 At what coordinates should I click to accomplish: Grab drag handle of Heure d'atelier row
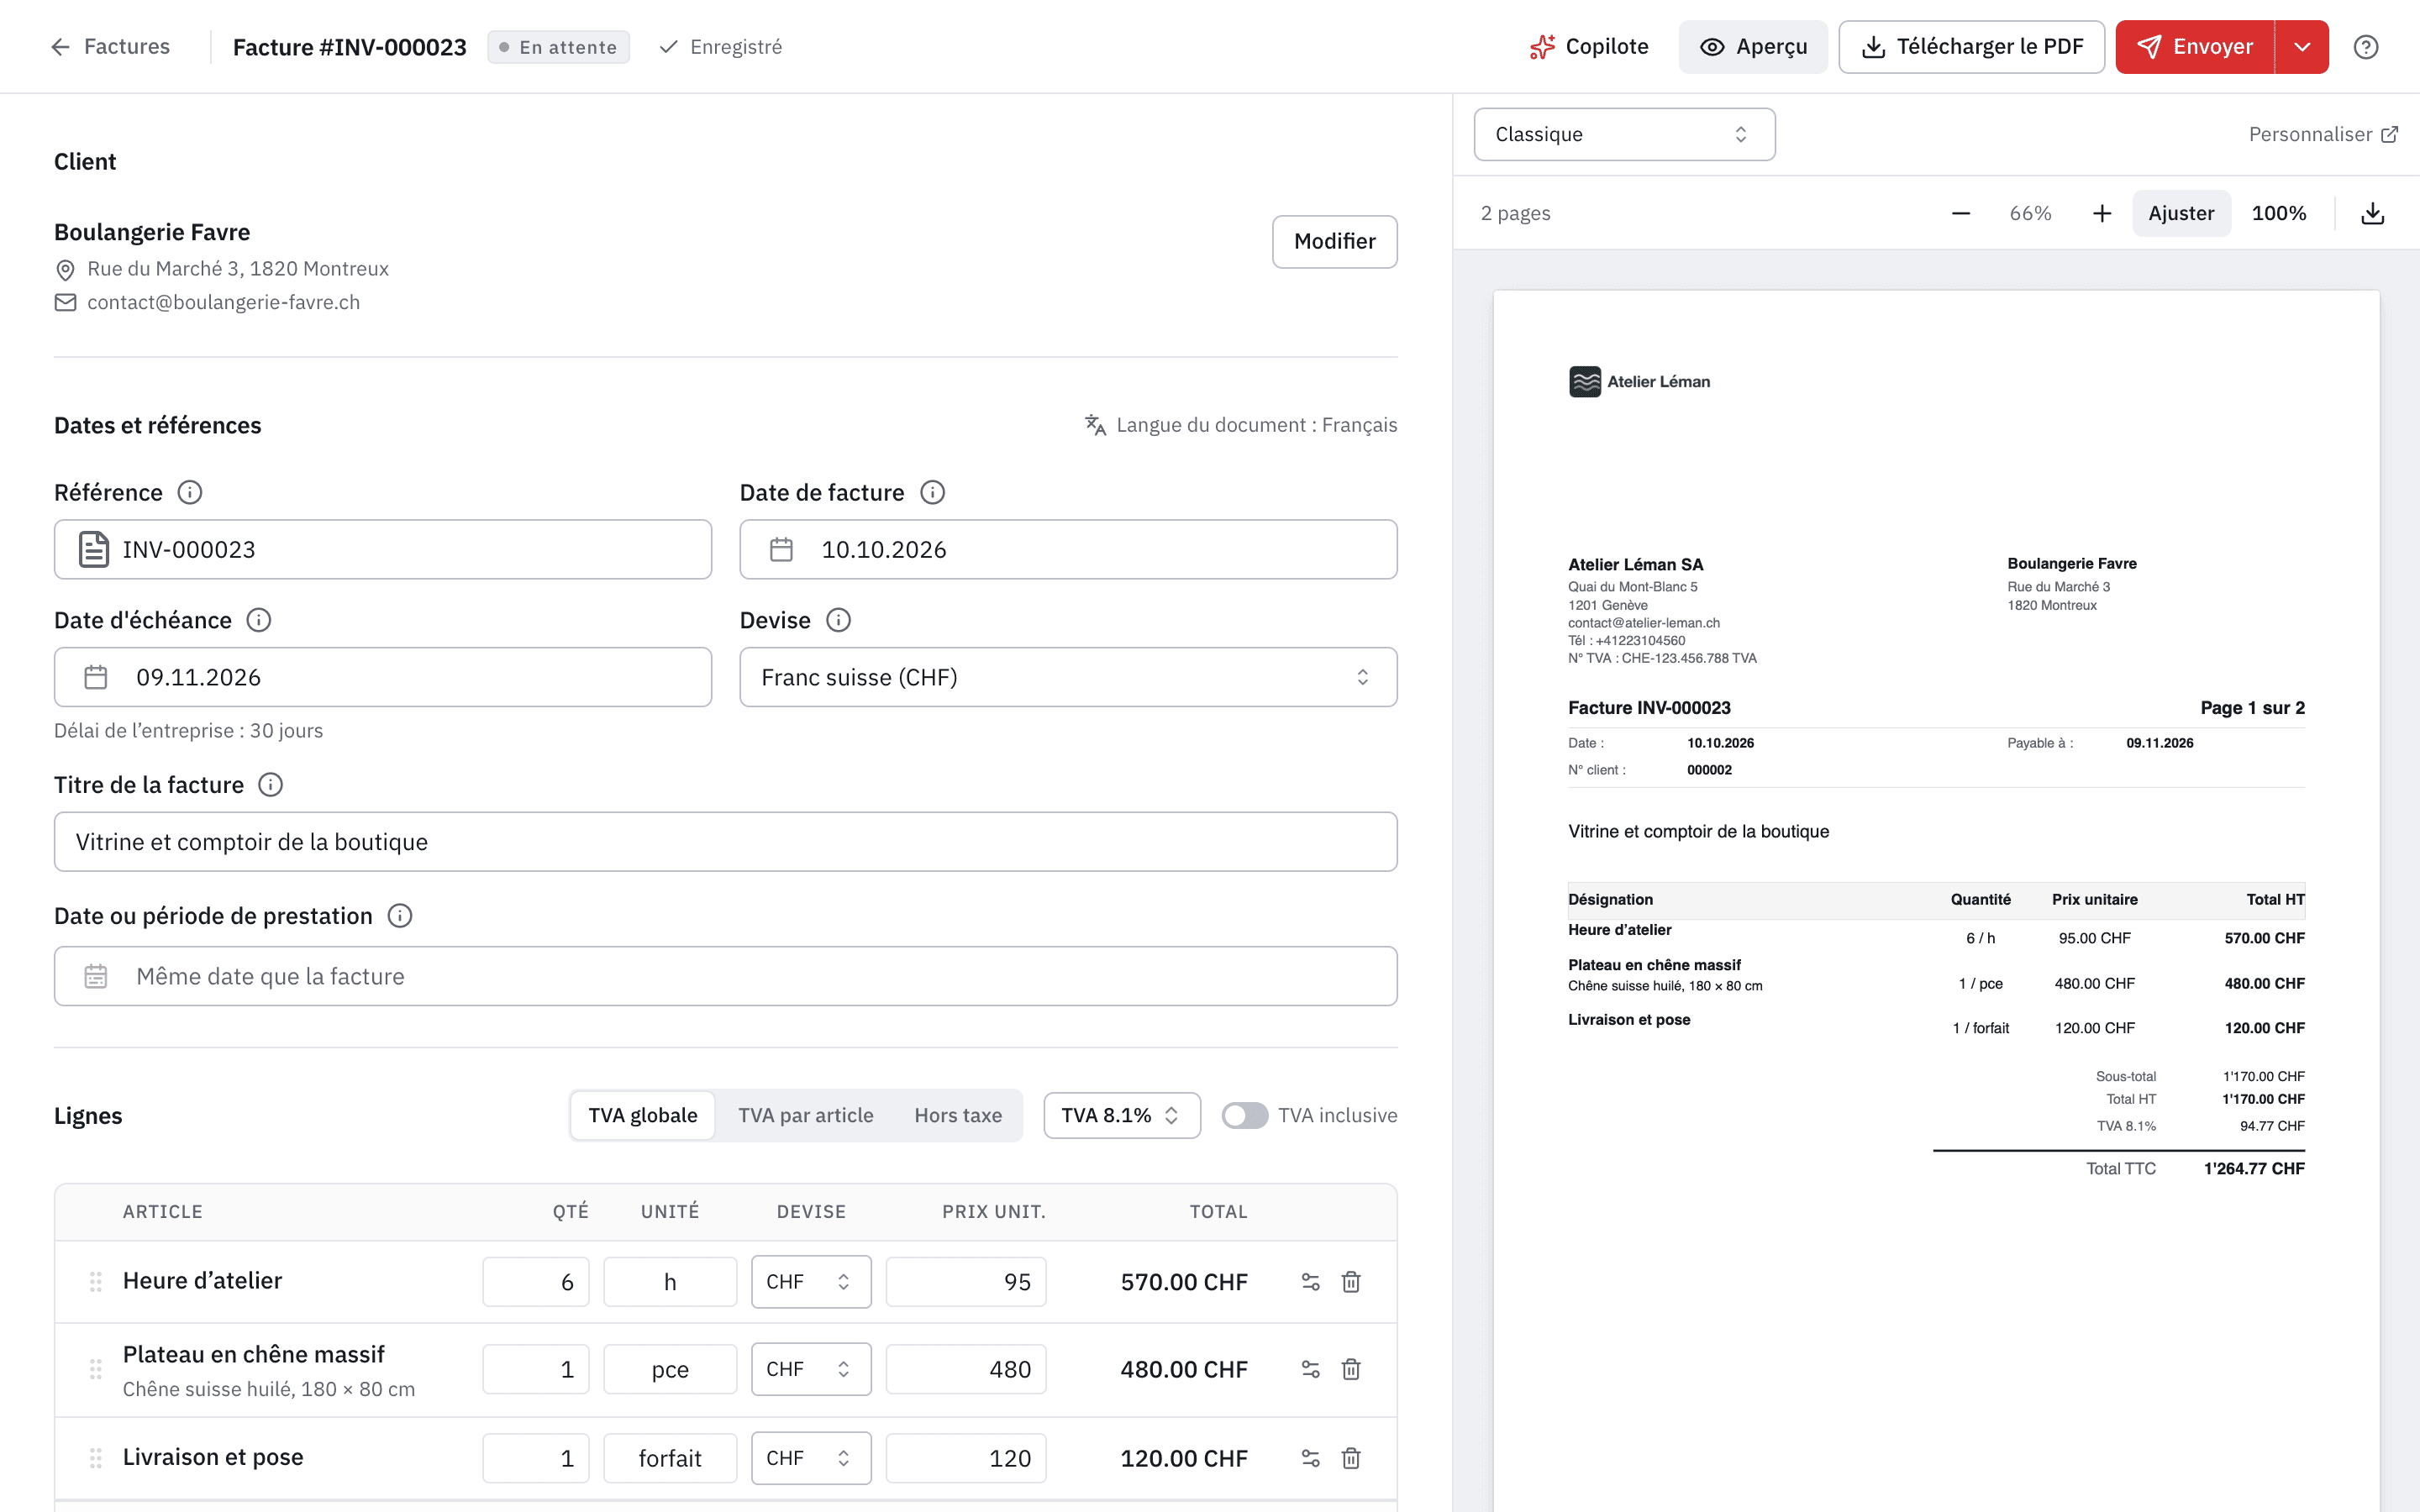96,1282
